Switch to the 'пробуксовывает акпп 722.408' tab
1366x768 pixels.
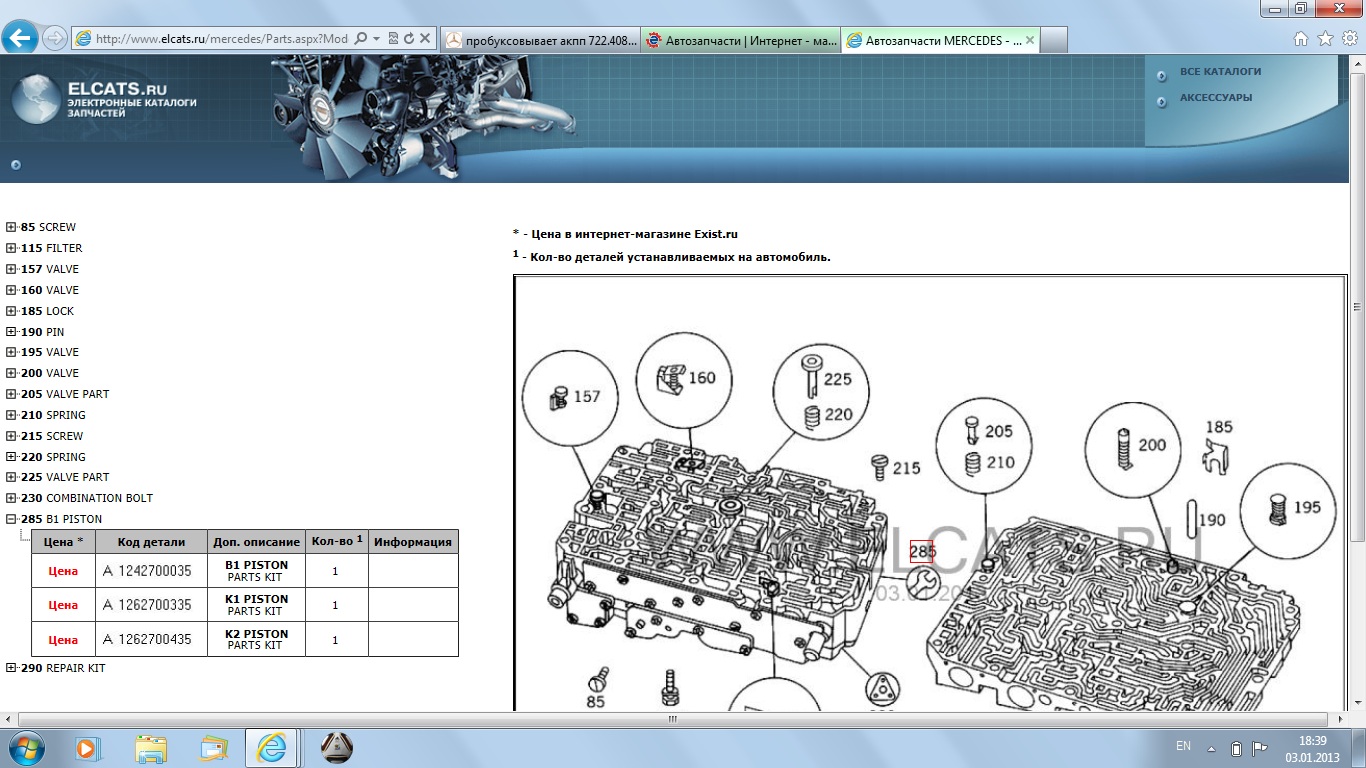540,40
